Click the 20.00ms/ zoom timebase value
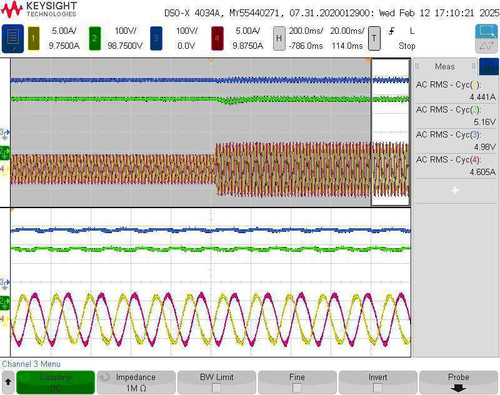Screen dimensions: 500x395 point(347,31)
